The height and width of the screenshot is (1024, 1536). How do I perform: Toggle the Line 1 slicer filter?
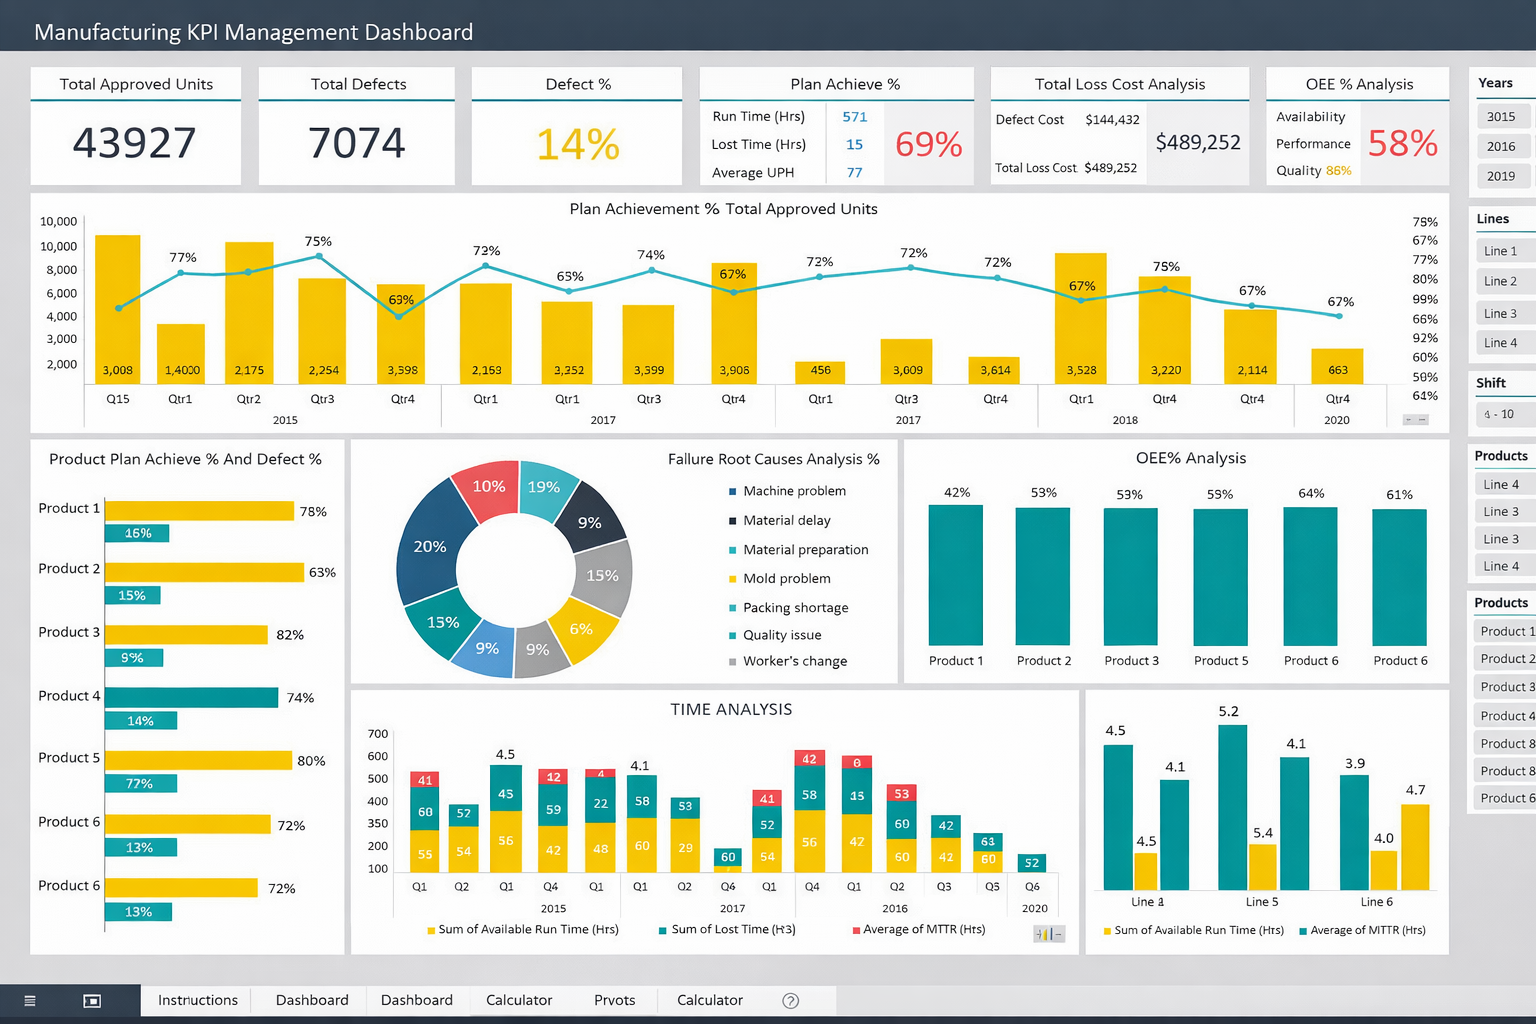tap(1502, 251)
